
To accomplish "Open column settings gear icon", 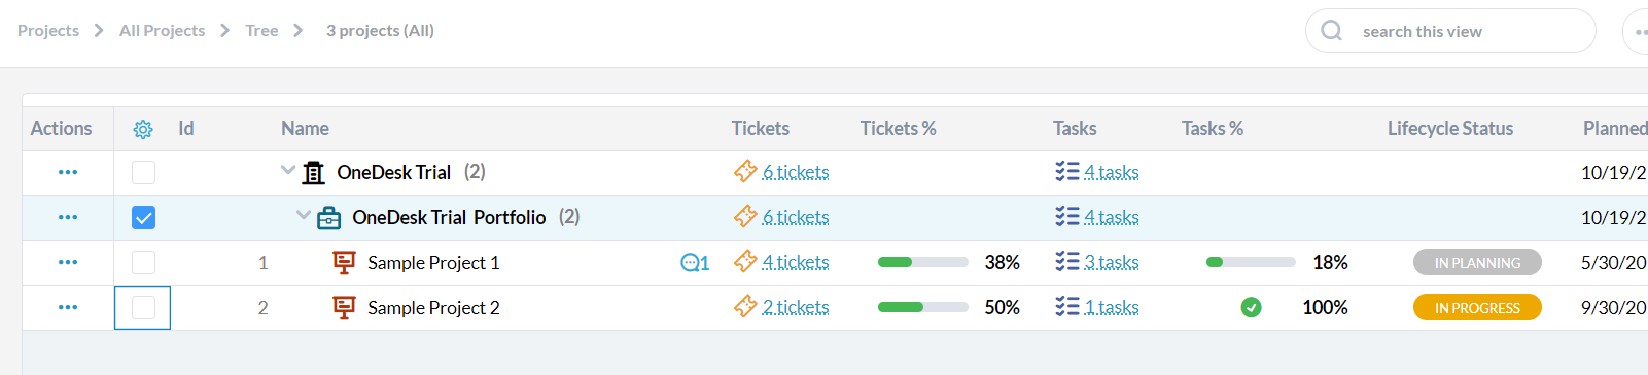I will coord(143,129).
